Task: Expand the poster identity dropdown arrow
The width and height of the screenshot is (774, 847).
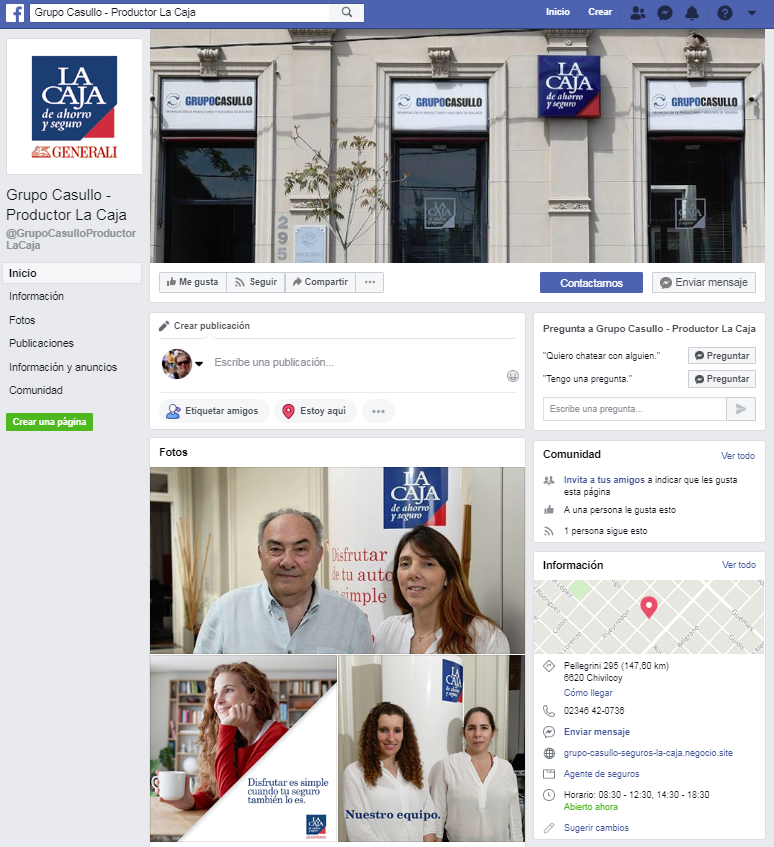Action: 199,364
